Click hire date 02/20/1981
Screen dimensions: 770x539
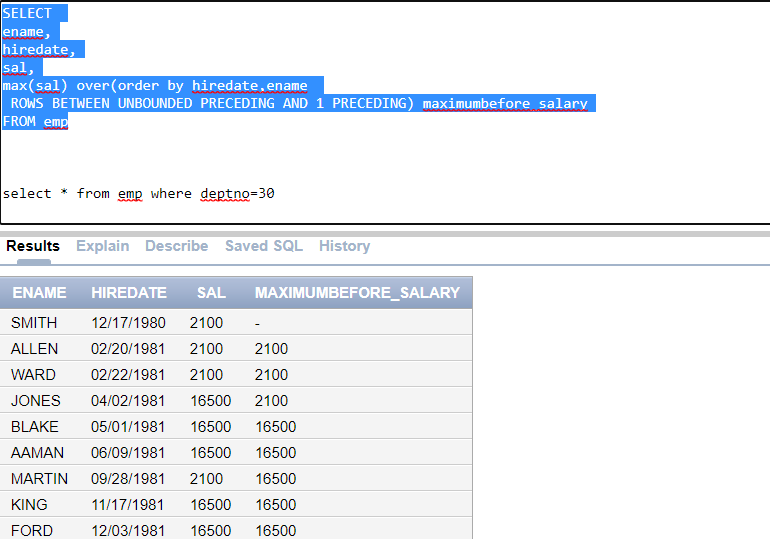[128, 349]
